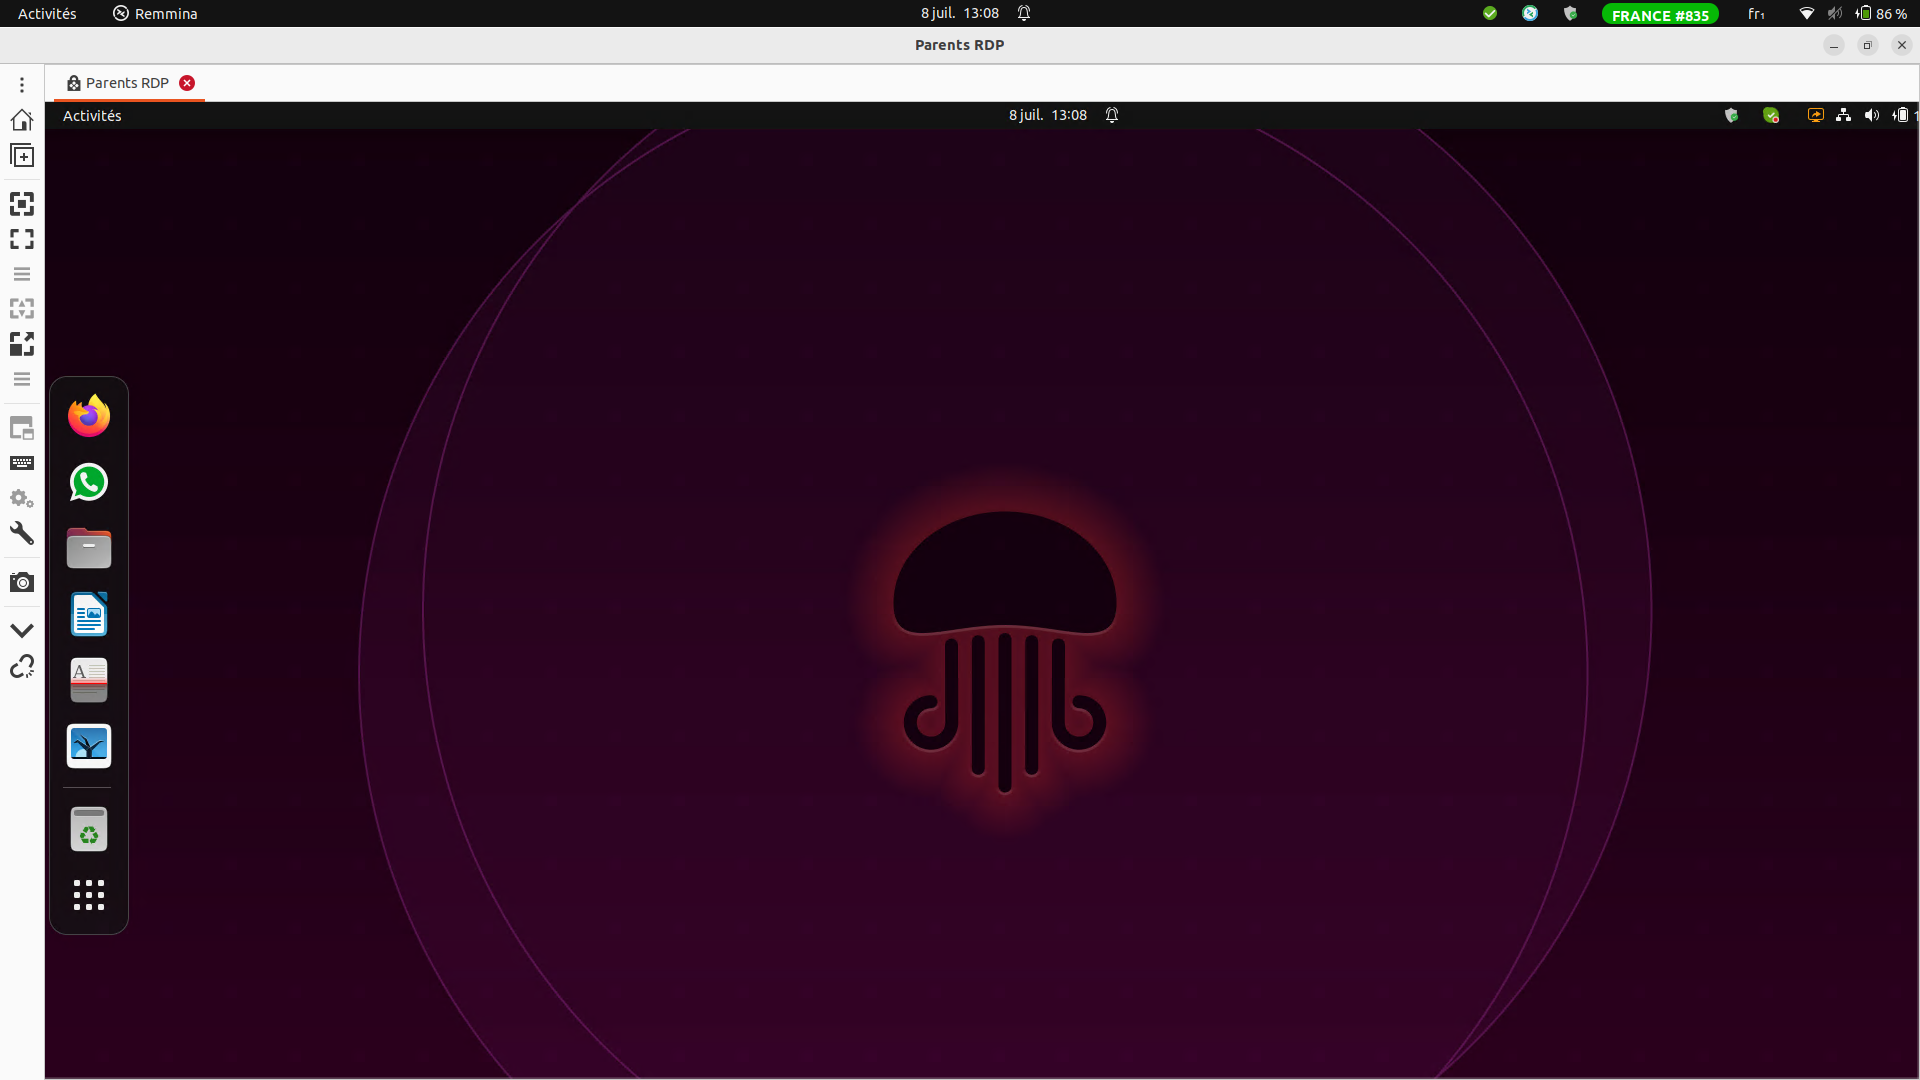This screenshot has height=1080, width=1920.
Task: Click the remote wired network icon
Action: tap(1843, 115)
